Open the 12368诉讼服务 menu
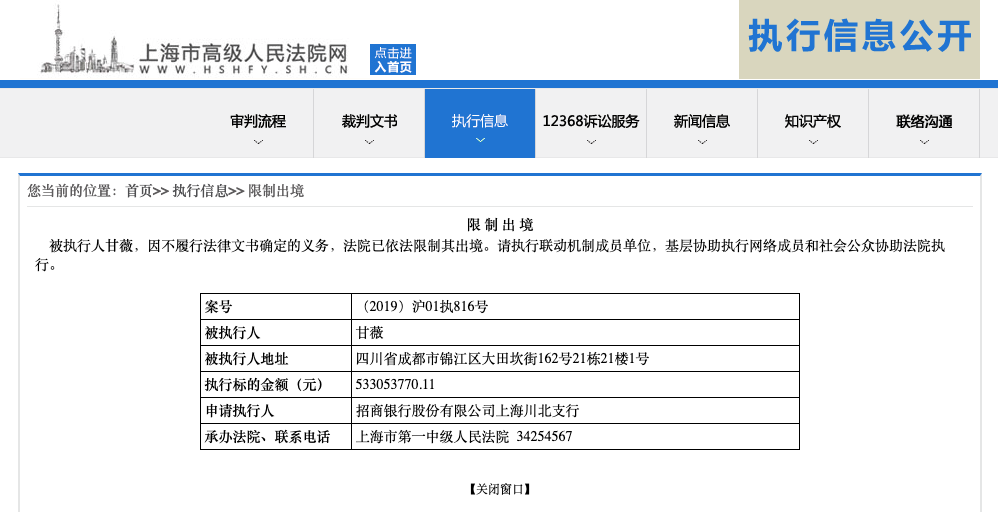The width and height of the screenshot is (998, 512). tap(591, 124)
